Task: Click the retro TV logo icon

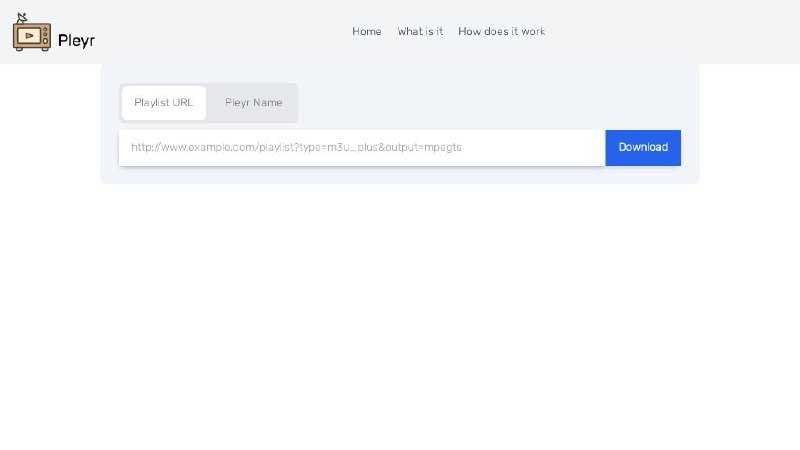Action: [x=32, y=32]
